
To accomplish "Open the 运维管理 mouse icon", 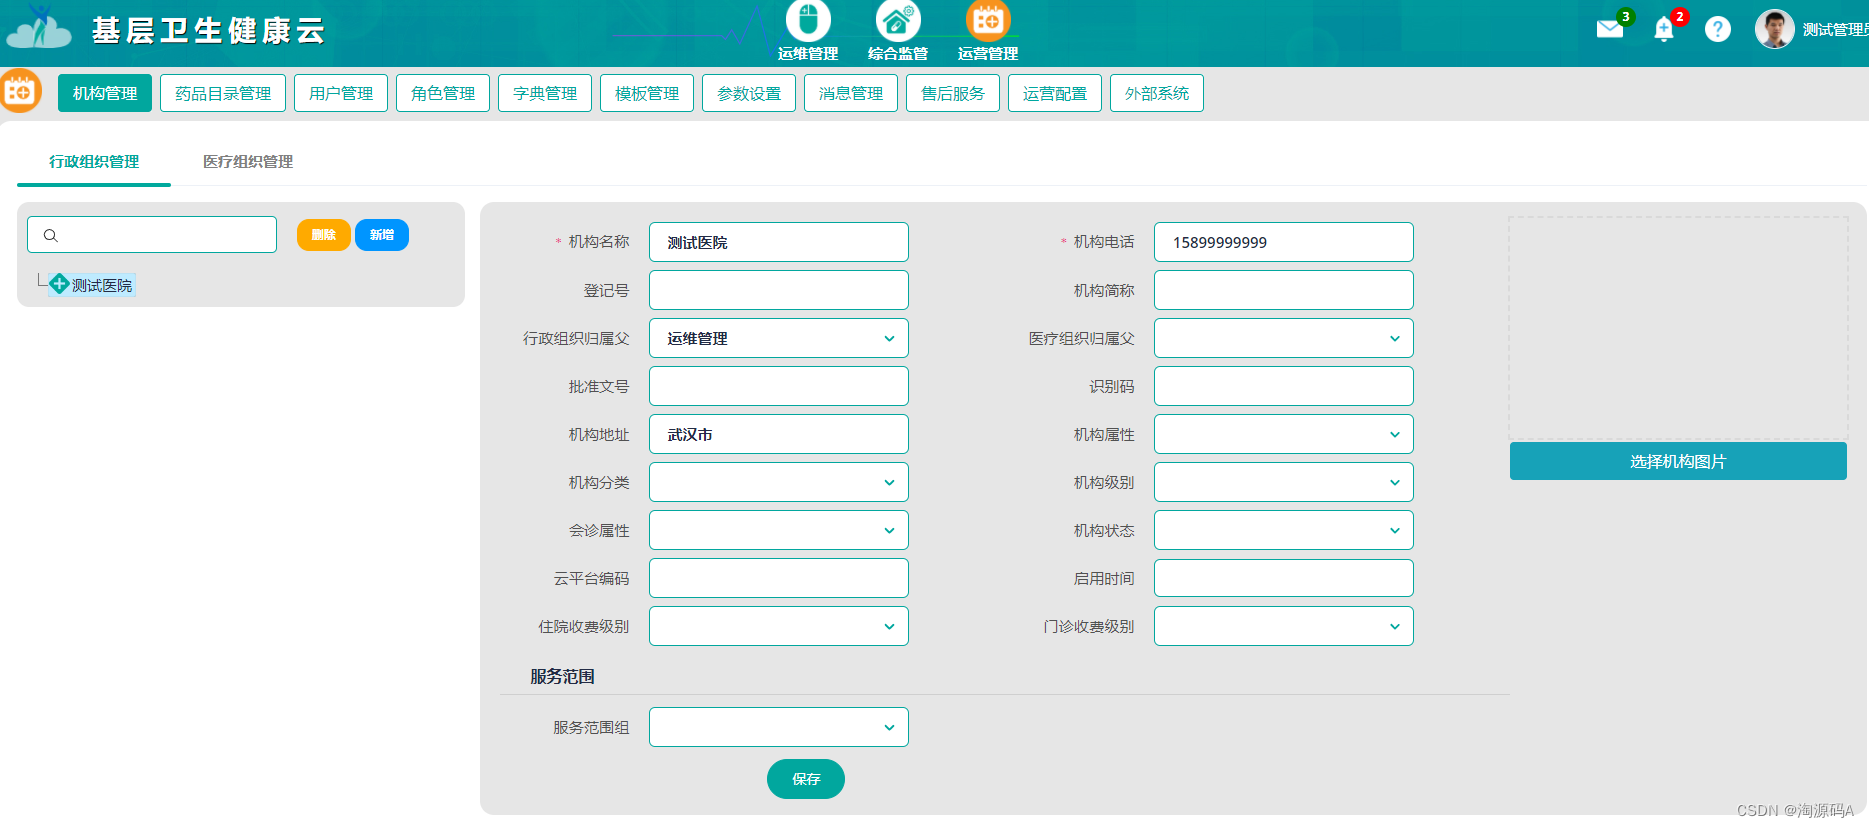I will [808, 20].
